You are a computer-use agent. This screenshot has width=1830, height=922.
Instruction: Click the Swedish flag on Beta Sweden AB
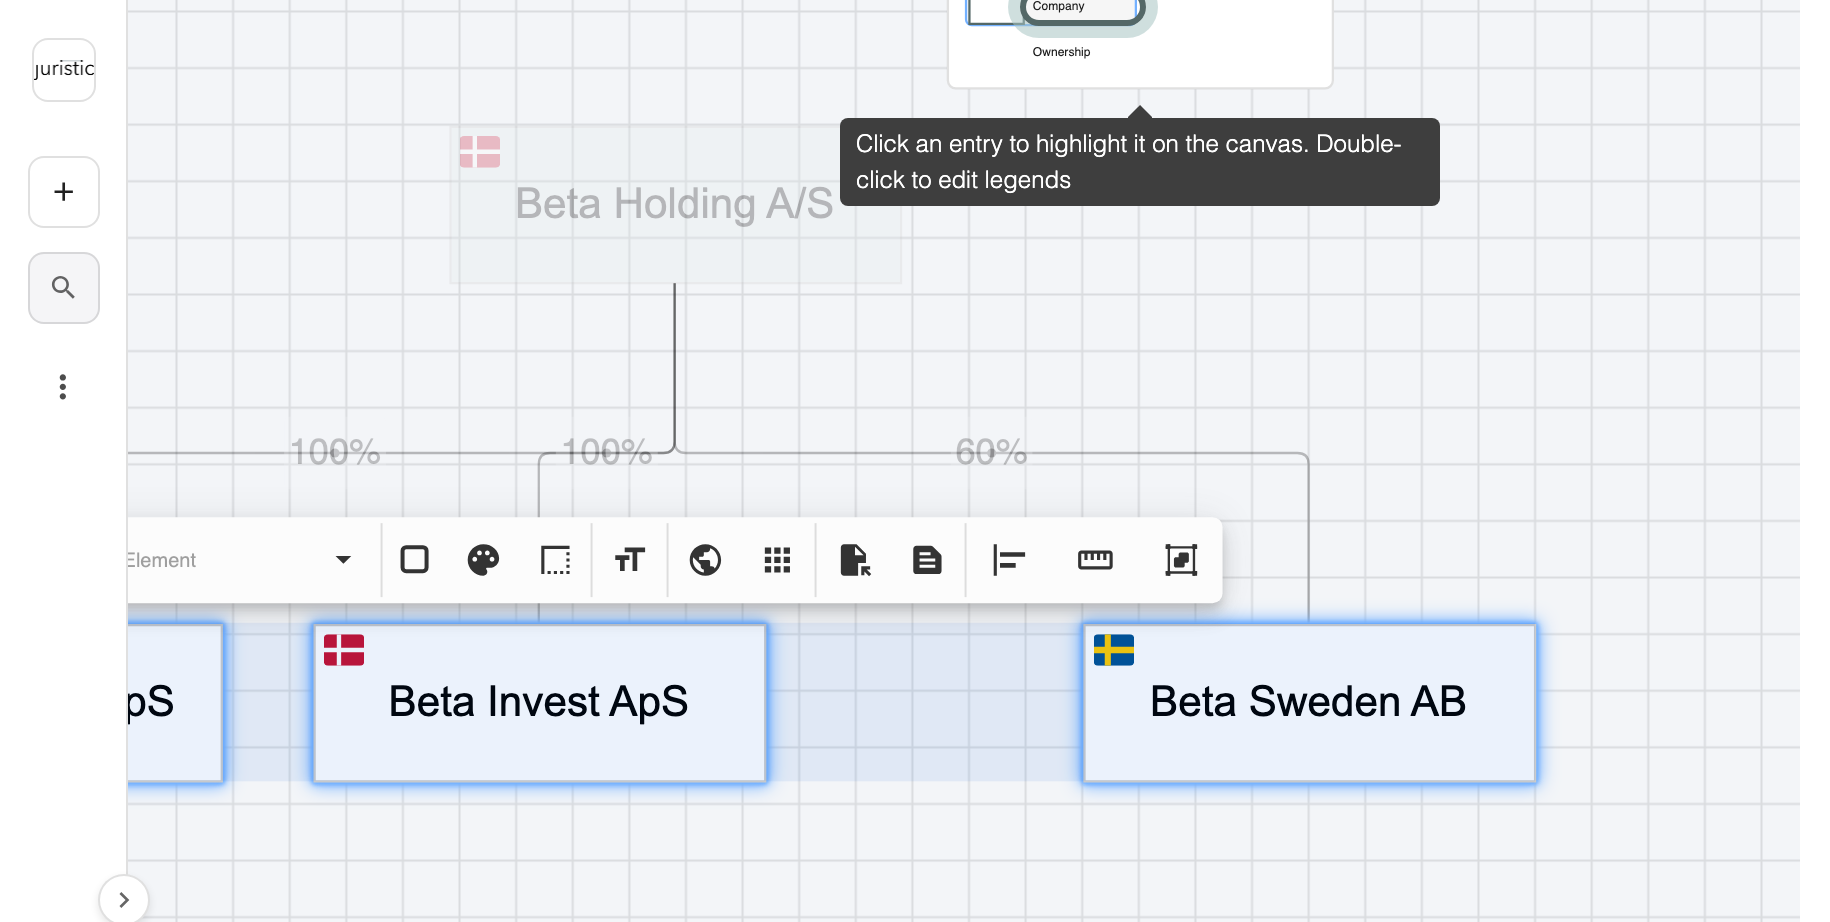(x=1114, y=650)
